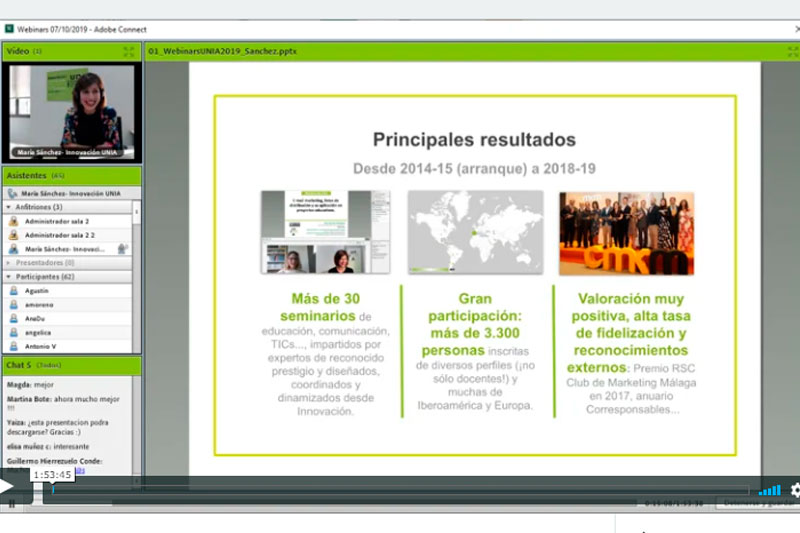Open the player settings gear
This screenshot has width=800, height=533.
[795, 490]
